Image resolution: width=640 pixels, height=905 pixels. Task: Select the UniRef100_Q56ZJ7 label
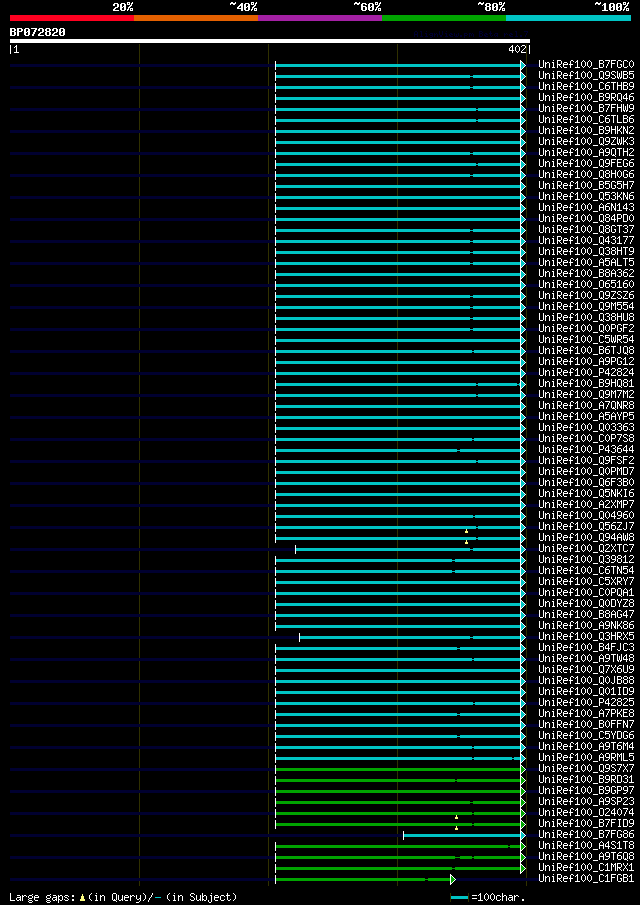(x=586, y=526)
